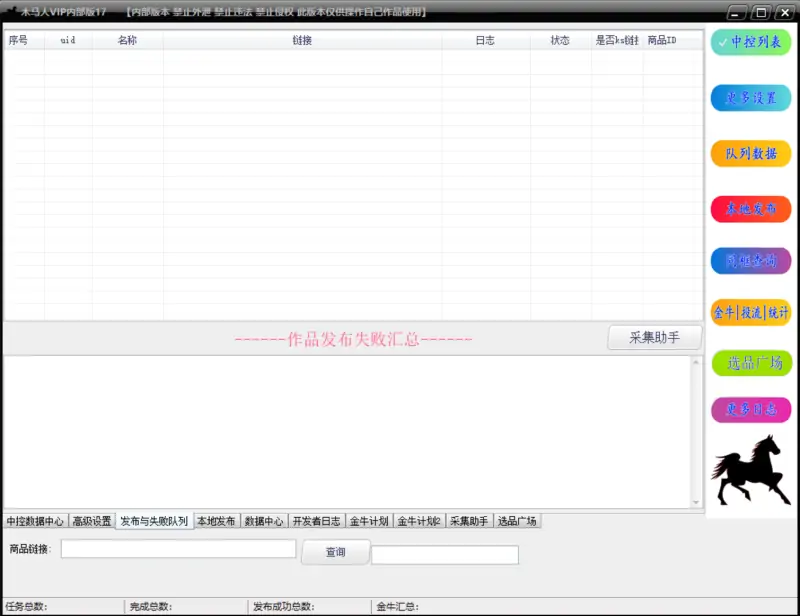The height and width of the screenshot is (616, 800).
Task: Open the 高级设置 tab
Action: (91, 521)
